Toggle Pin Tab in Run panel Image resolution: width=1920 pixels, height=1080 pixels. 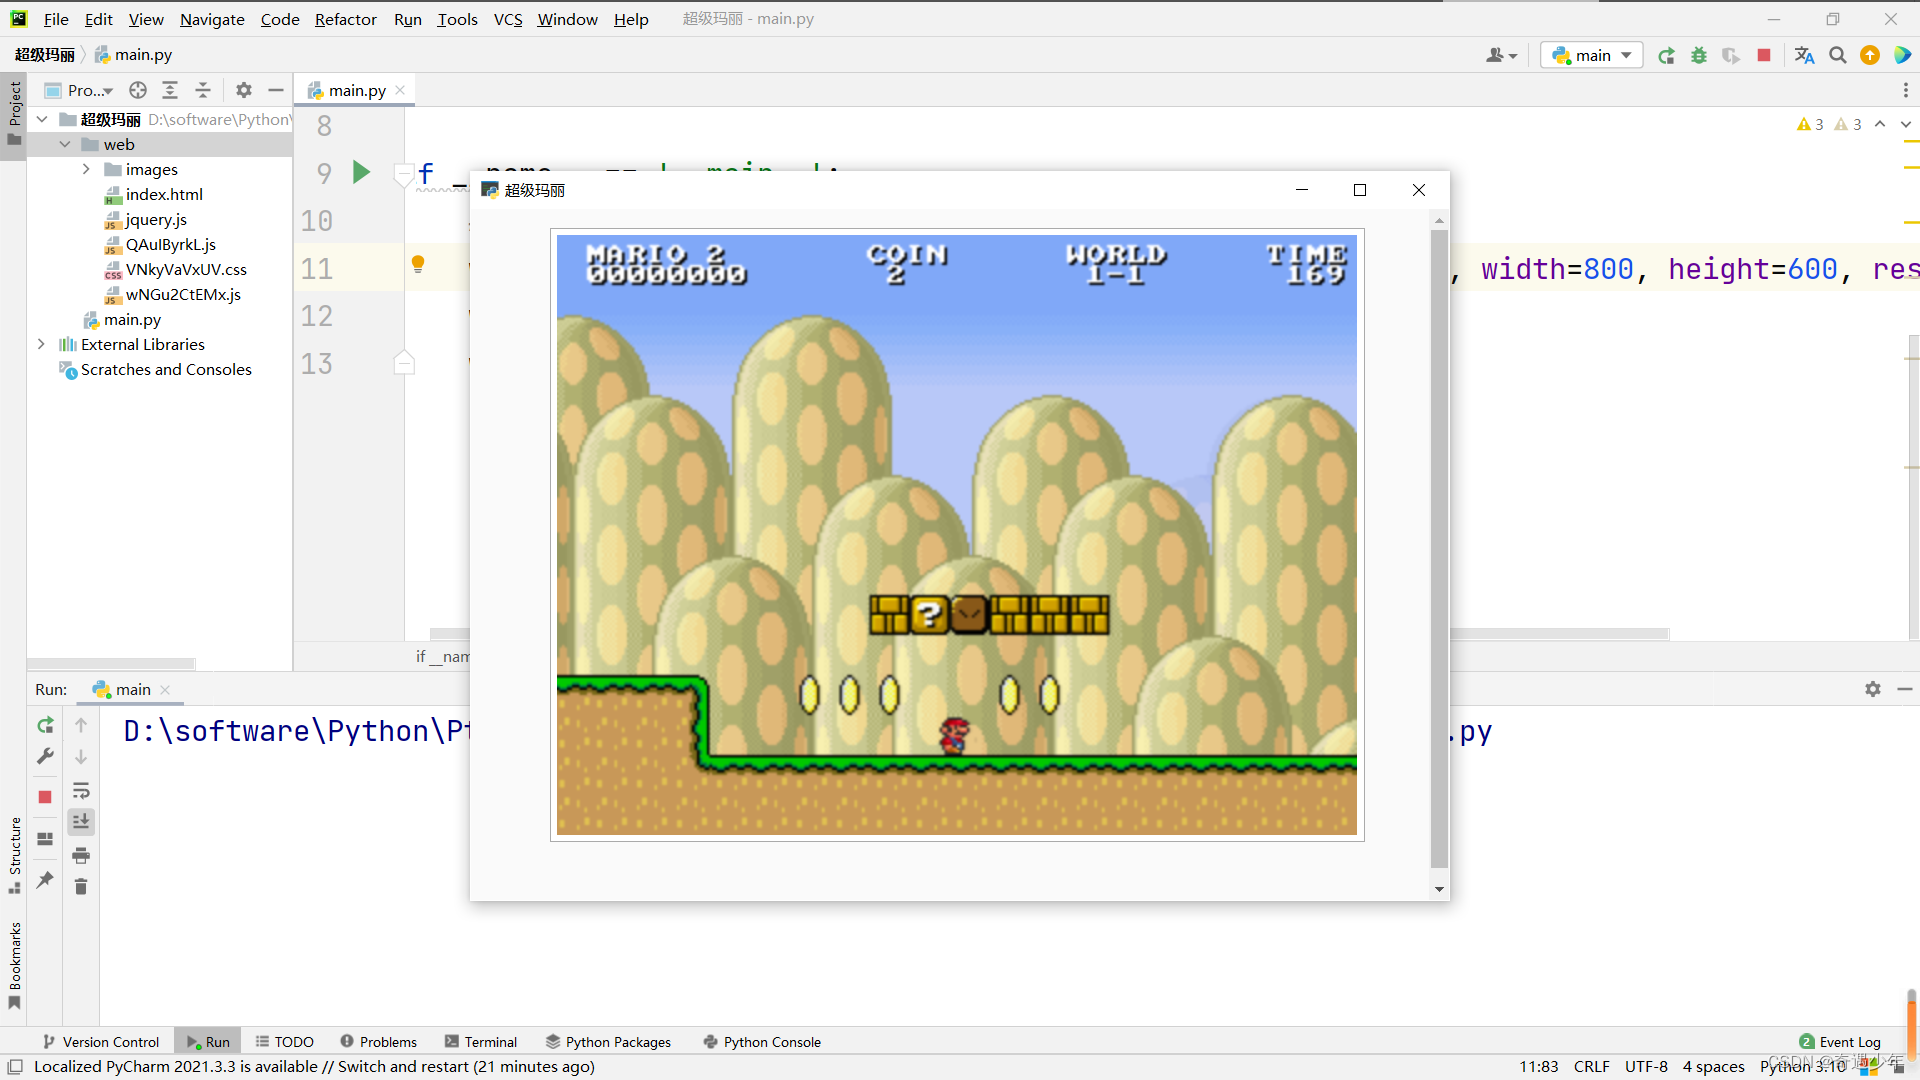coord(45,880)
